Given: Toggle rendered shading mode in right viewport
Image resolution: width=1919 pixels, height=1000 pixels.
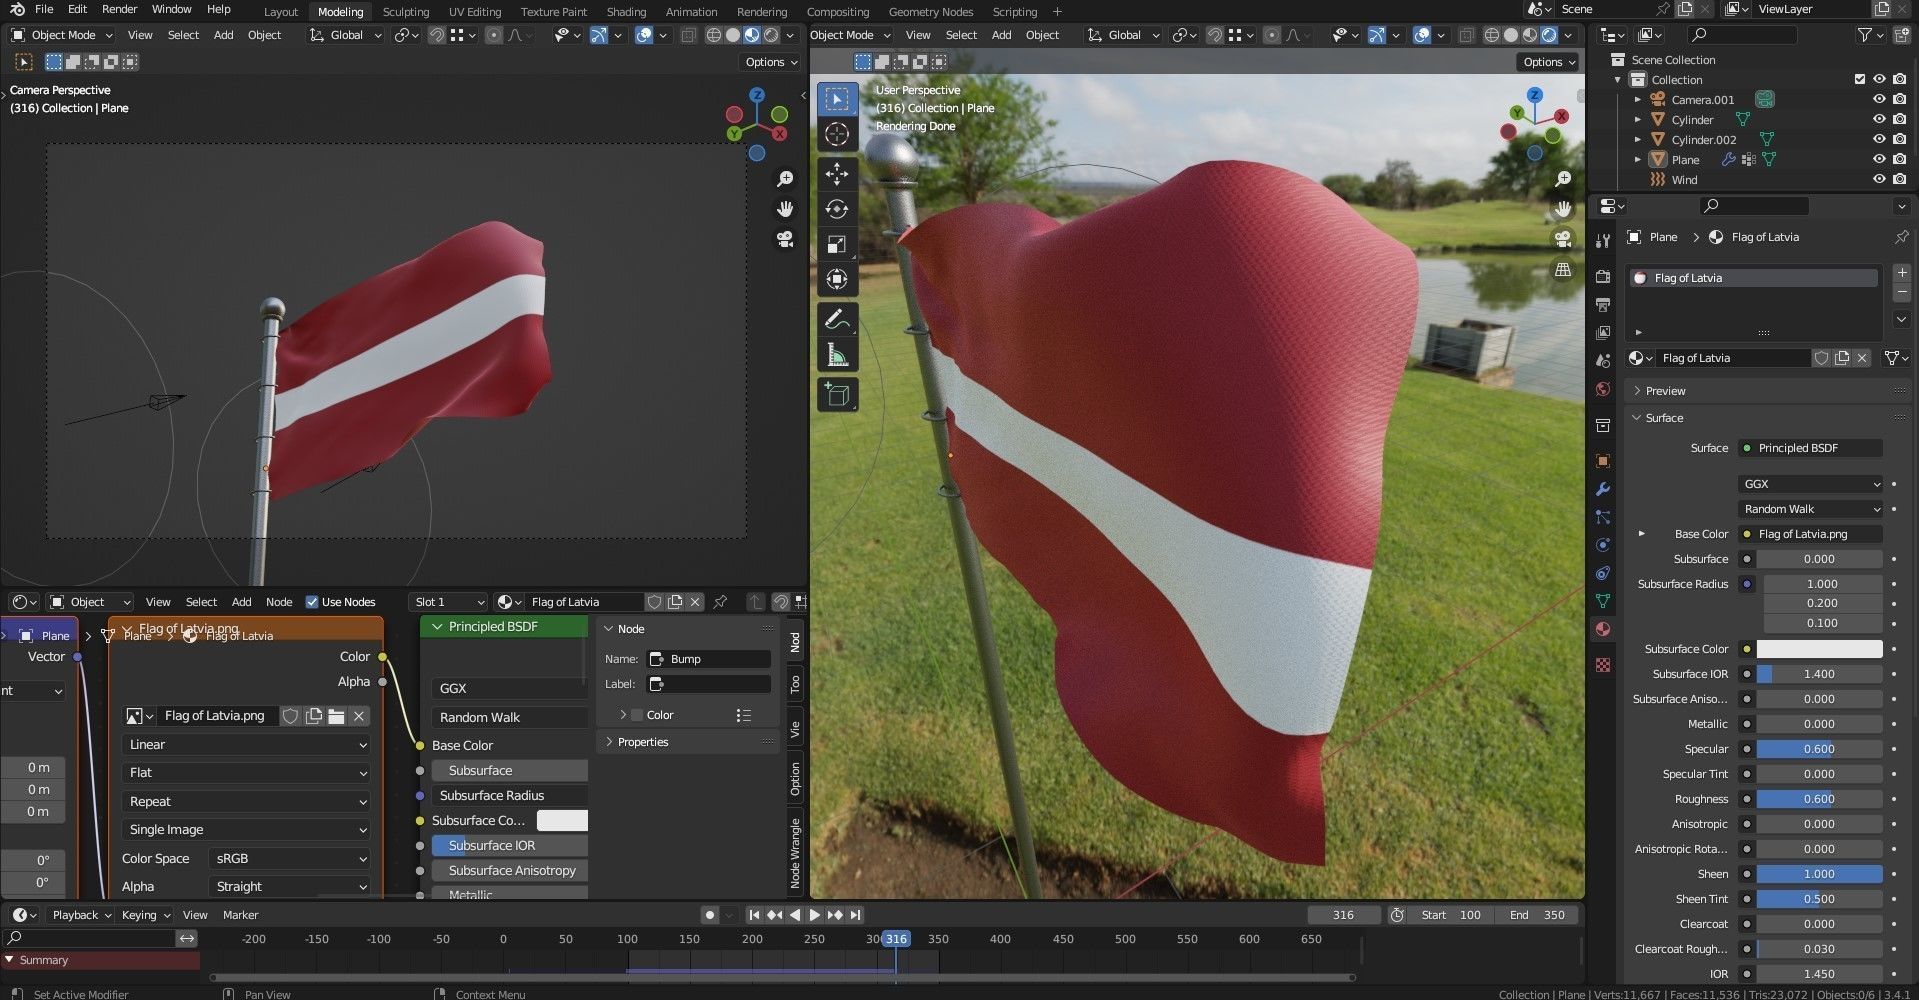Looking at the screenshot, I should 1549,35.
